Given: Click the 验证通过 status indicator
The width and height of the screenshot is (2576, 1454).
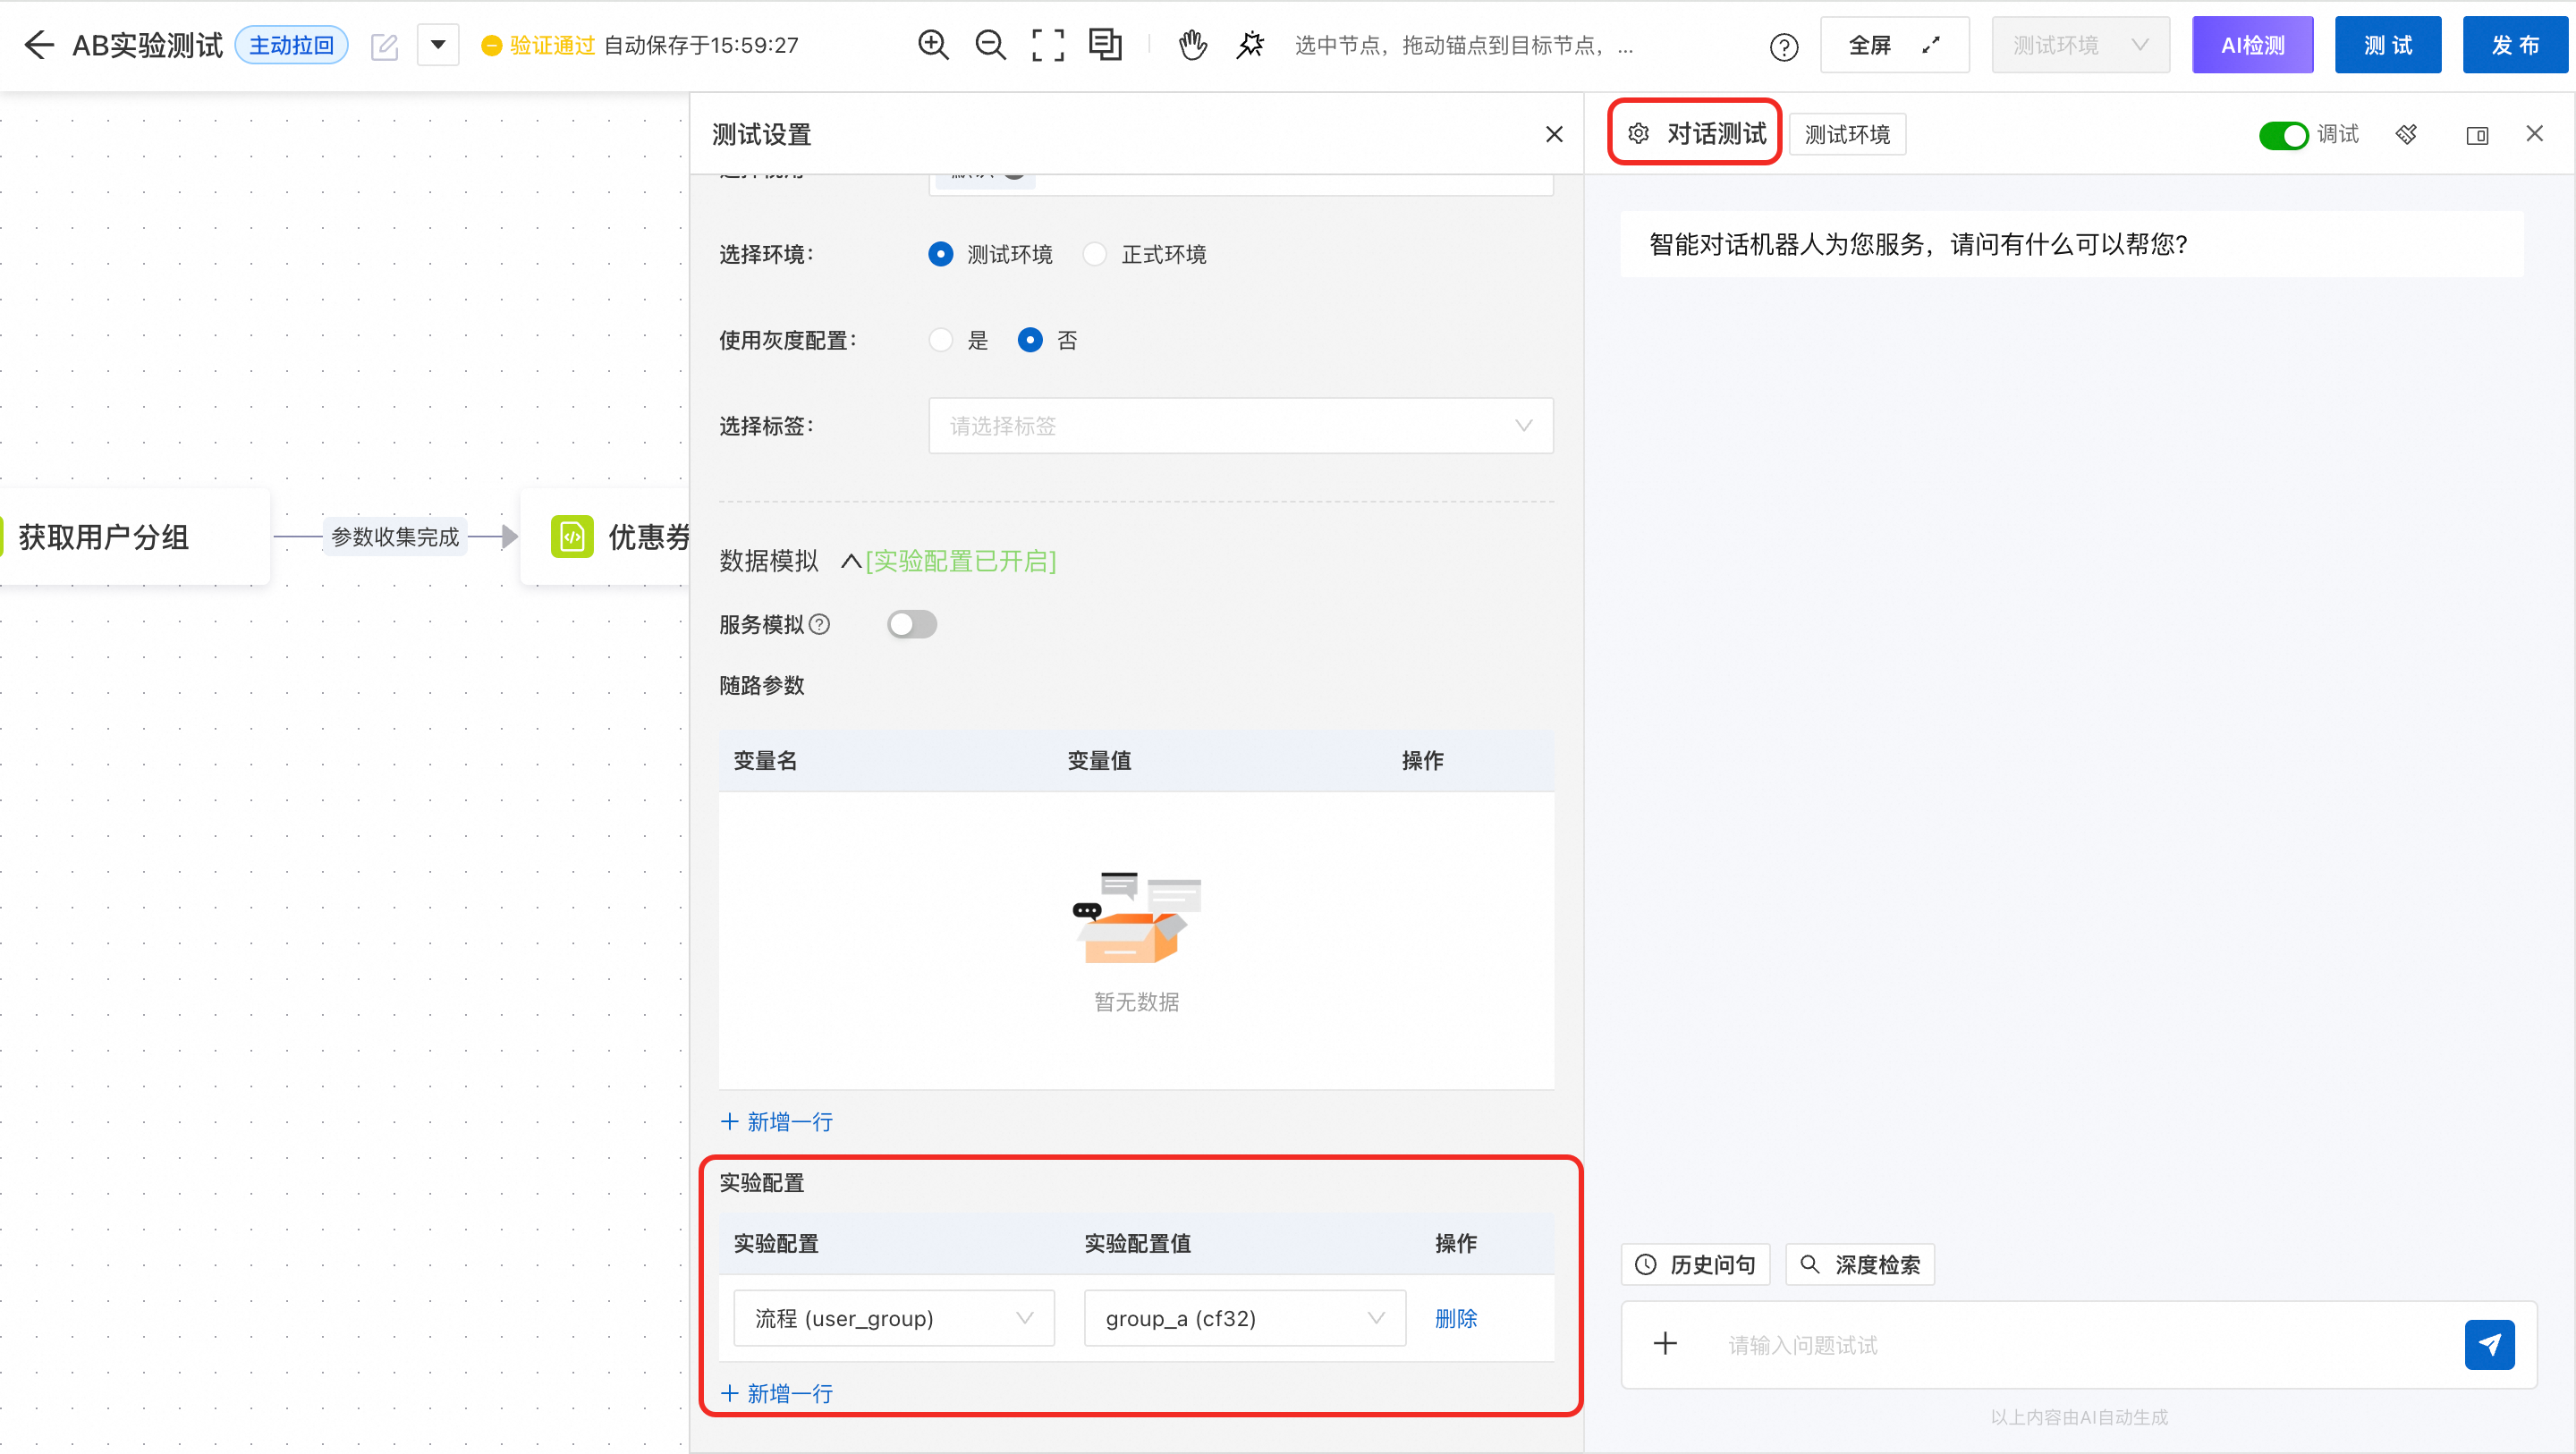Looking at the screenshot, I should coord(538,45).
